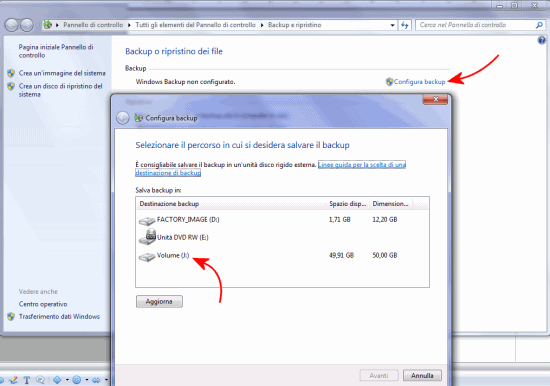
Task: Expand arrow after Tutti gli elementi breadcrumb
Action: [x=262, y=25]
